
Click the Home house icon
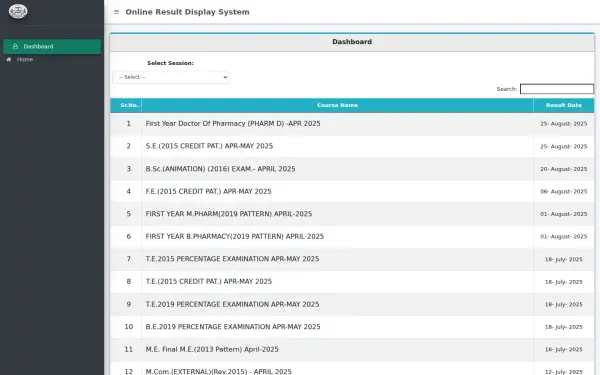click(x=9, y=59)
